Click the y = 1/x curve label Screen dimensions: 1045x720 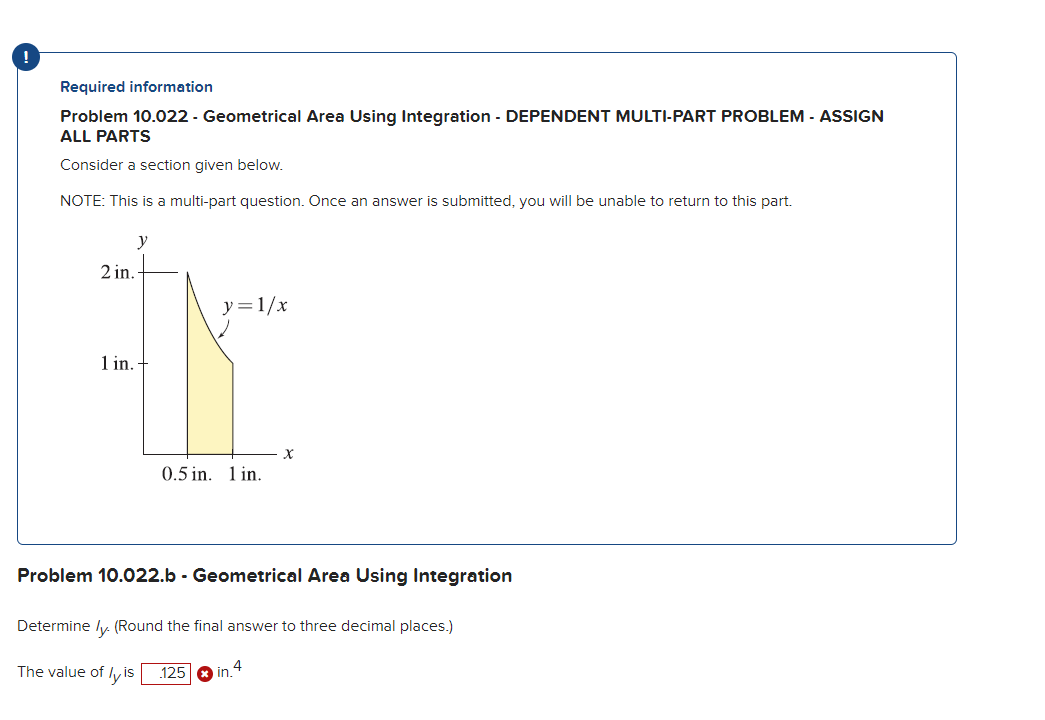tap(253, 304)
